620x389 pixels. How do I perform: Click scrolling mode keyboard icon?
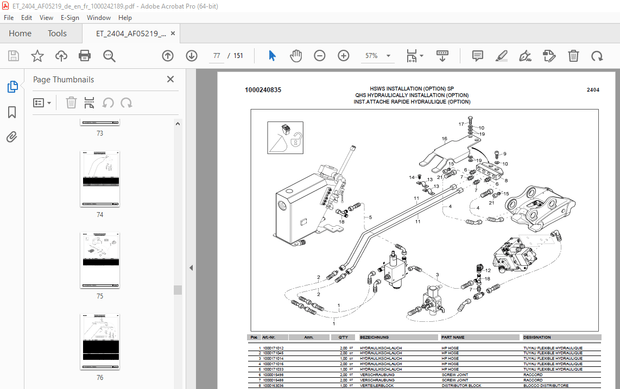442,56
